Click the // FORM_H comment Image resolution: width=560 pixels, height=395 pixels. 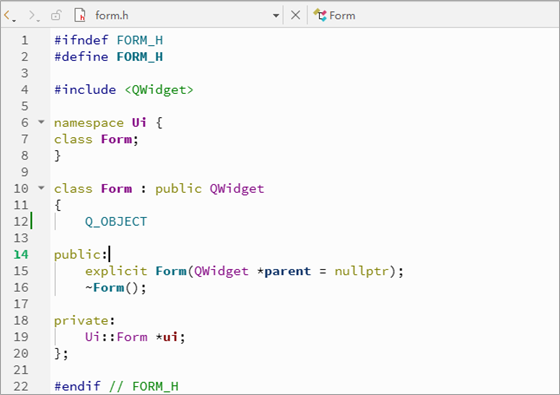pyautogui.click(x=144, y=386)
